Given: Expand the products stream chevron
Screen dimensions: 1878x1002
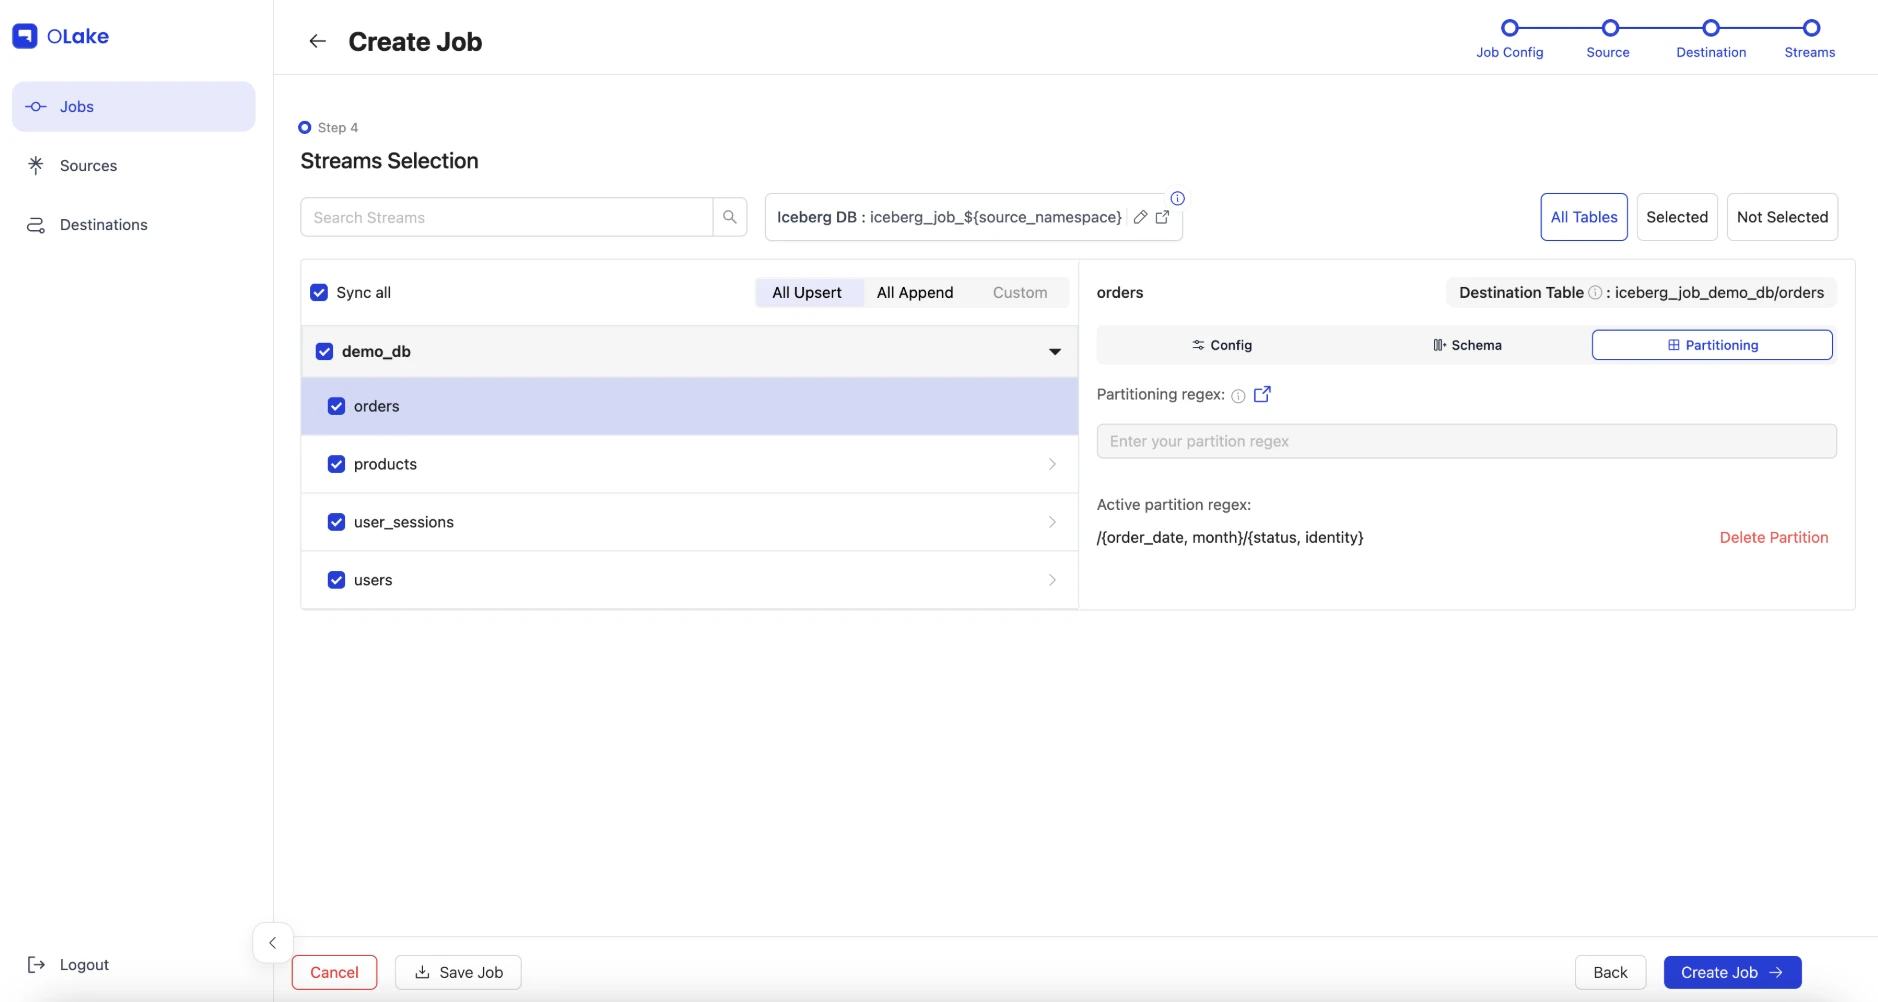Looking at the screenshot, I should click(1052, 464).
